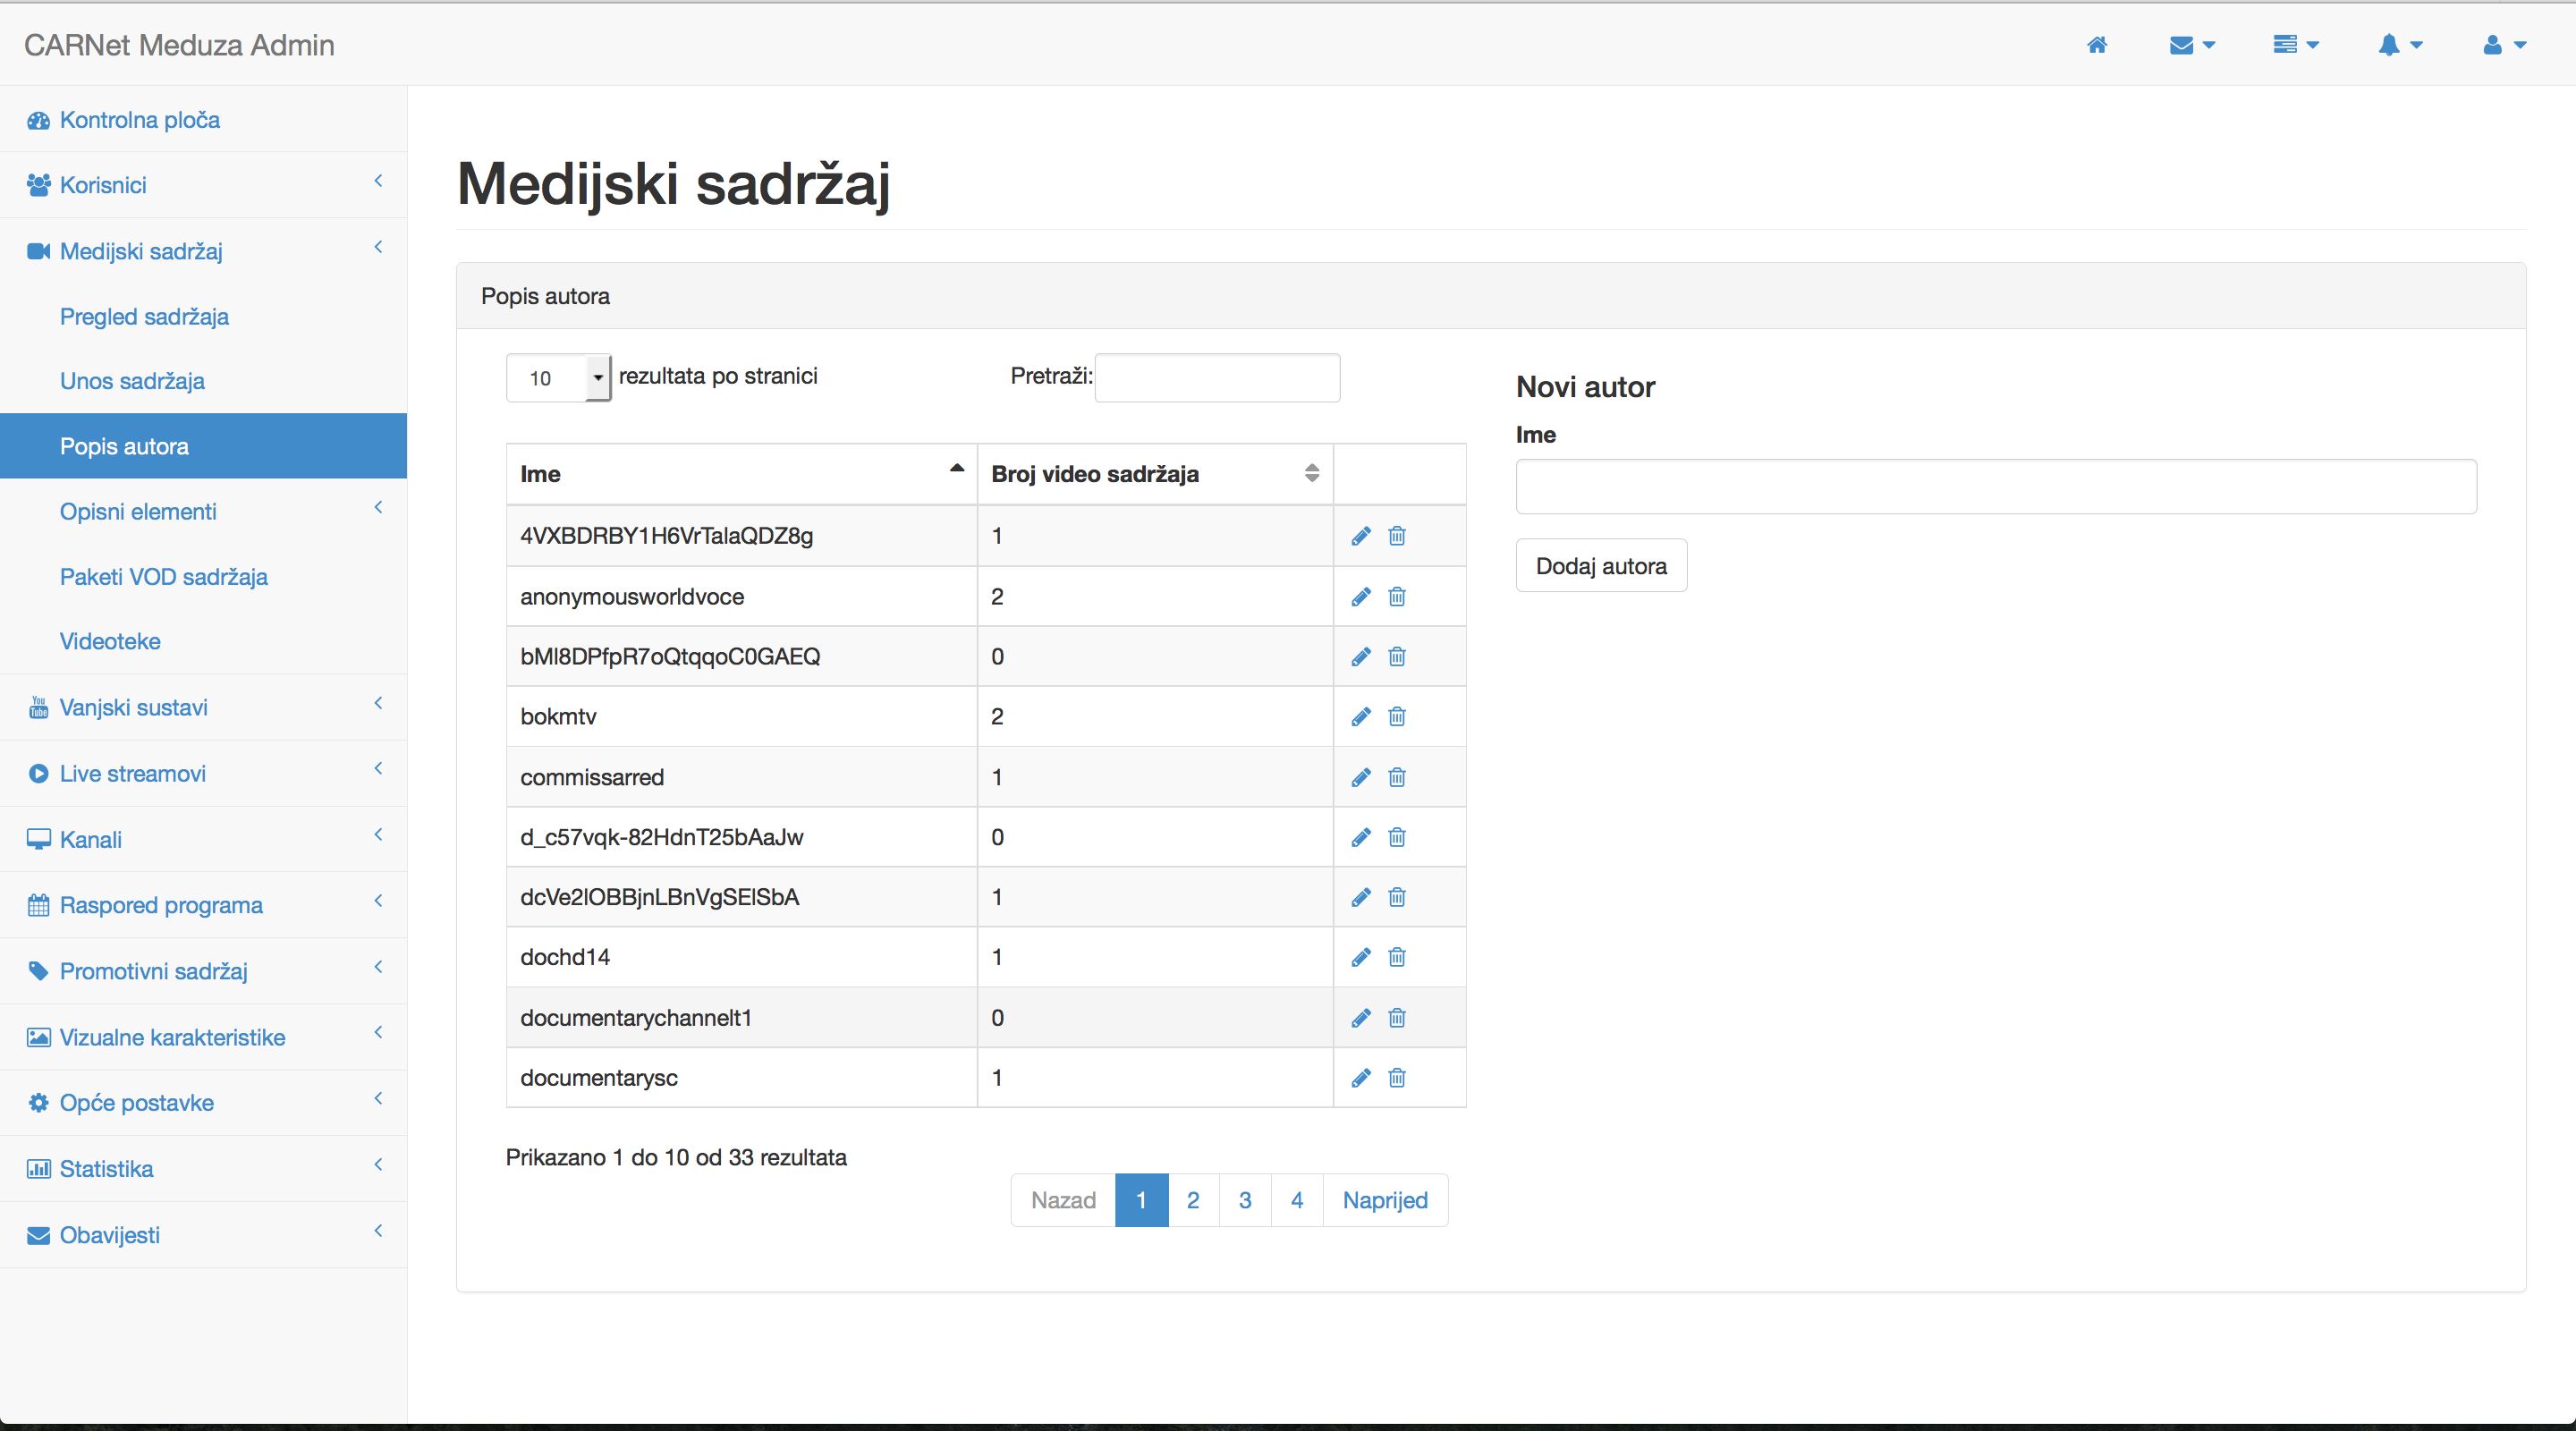This screenshot has width=2576, height=1431.
Task: Open Paketi VOD sadržaja item
Action: click(x=203, y=577)
